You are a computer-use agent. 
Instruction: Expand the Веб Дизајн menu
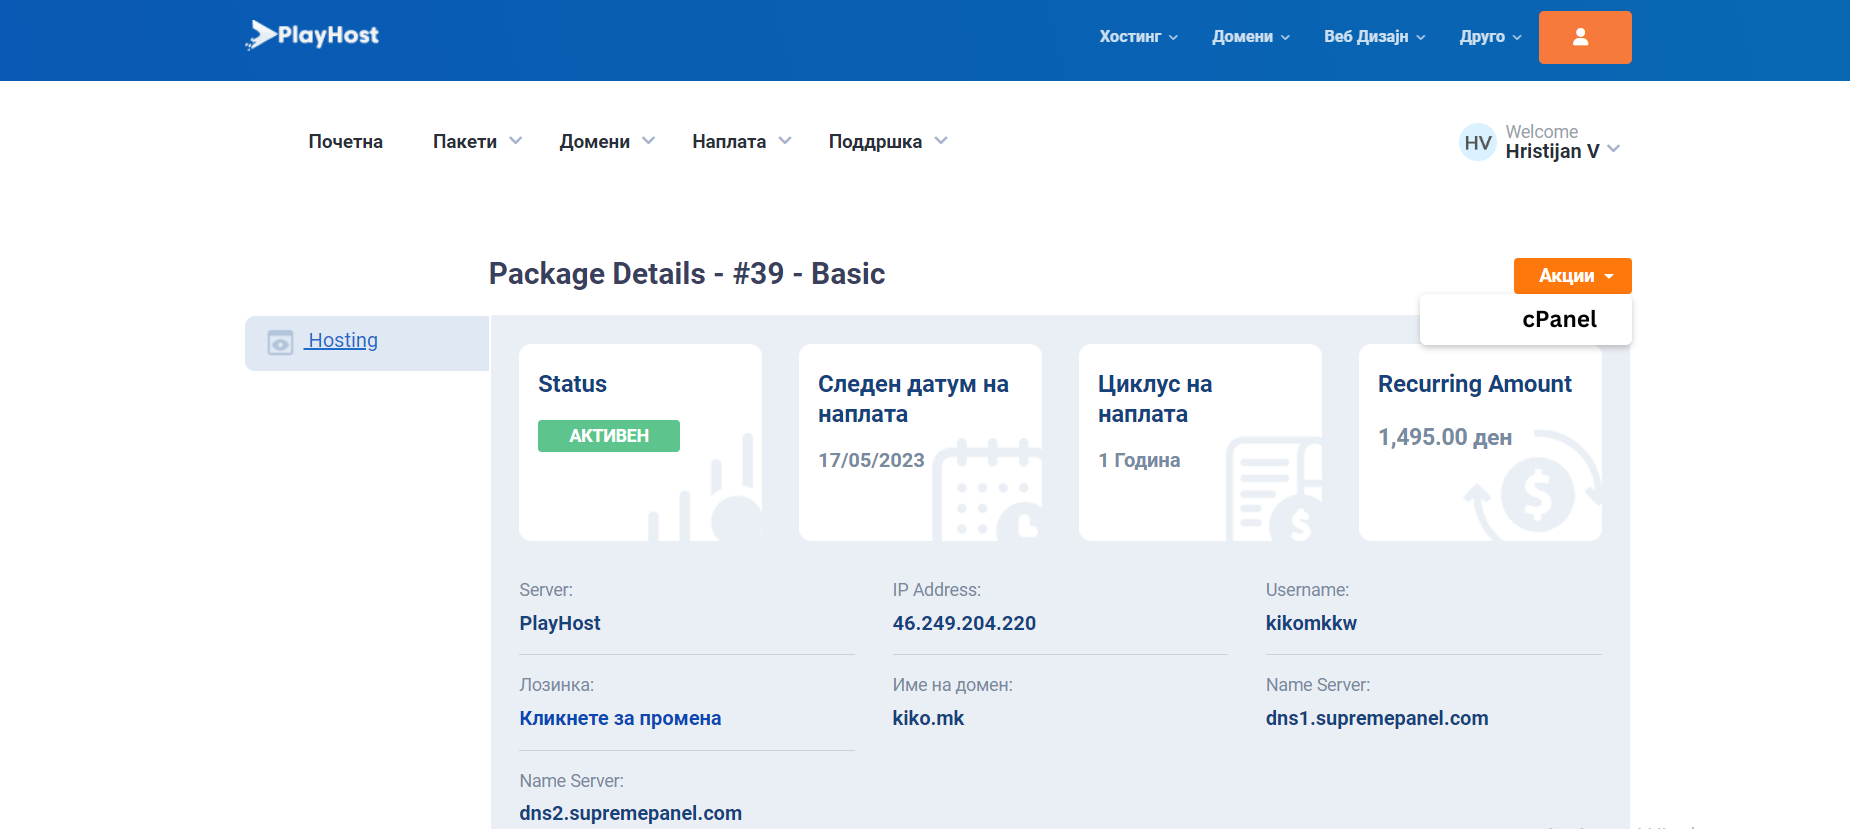1375,37
